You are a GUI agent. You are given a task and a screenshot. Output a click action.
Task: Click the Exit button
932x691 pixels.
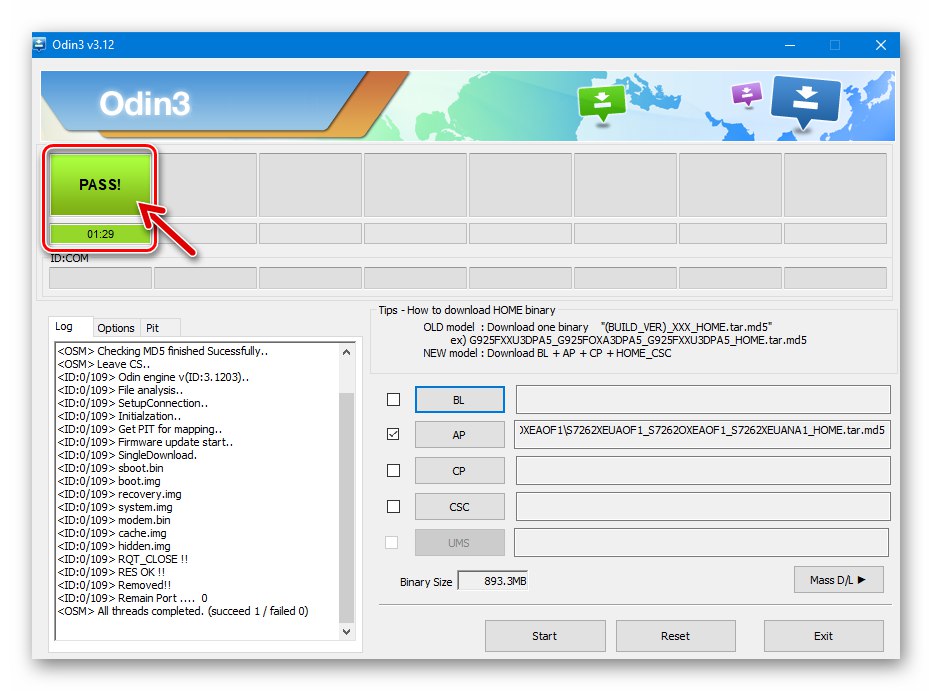pyautogui.click(x=823, y=636)
